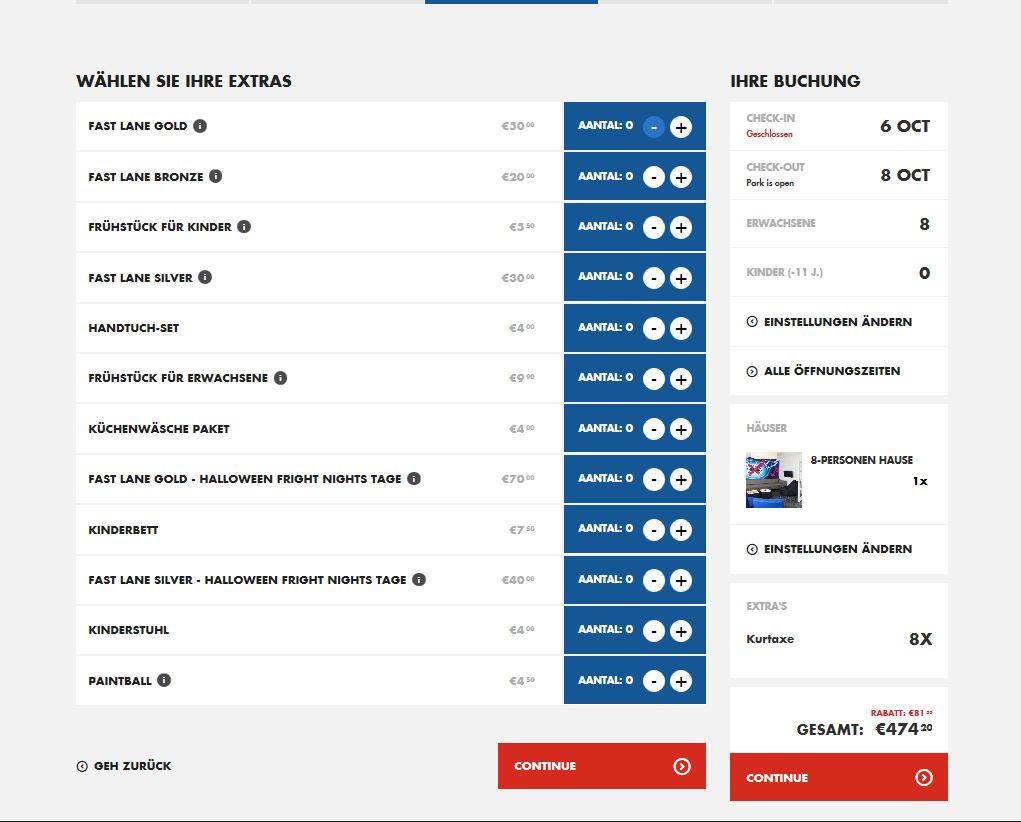Select the Fast Lane Gold €50 price
The image size is (1021, 822).
click(518, 126)
